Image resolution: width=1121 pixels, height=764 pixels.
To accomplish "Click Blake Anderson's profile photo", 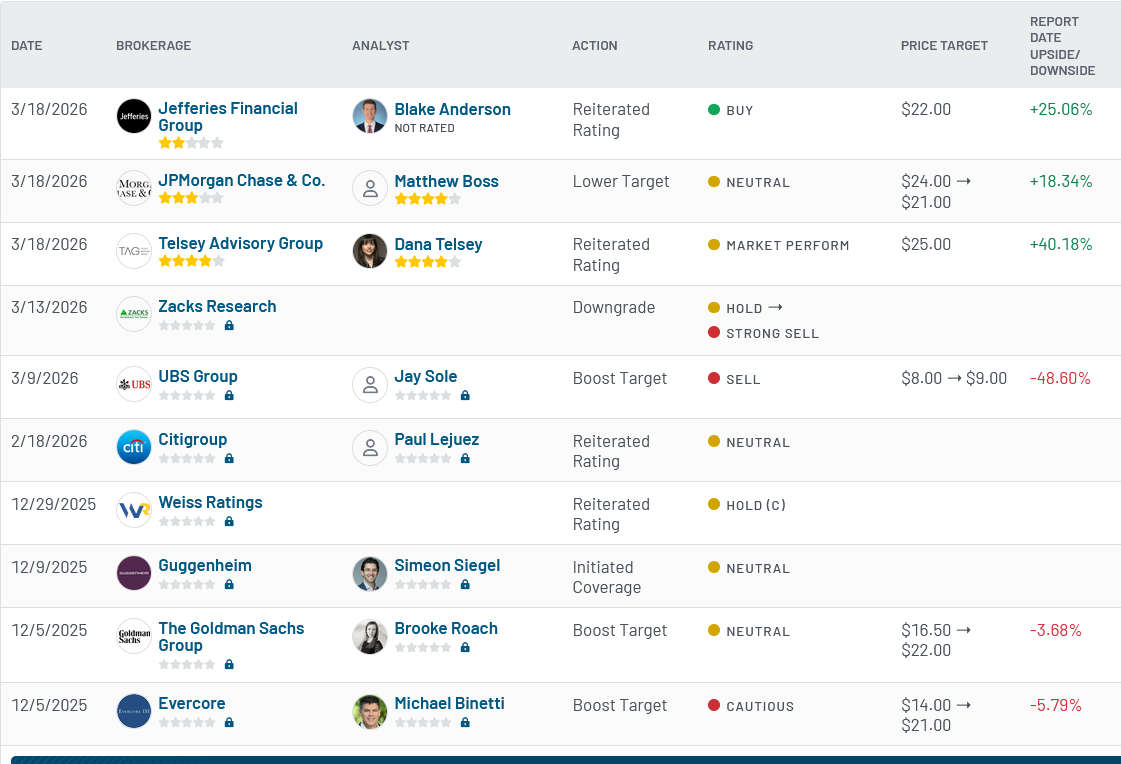I will (x=370, y=116).
